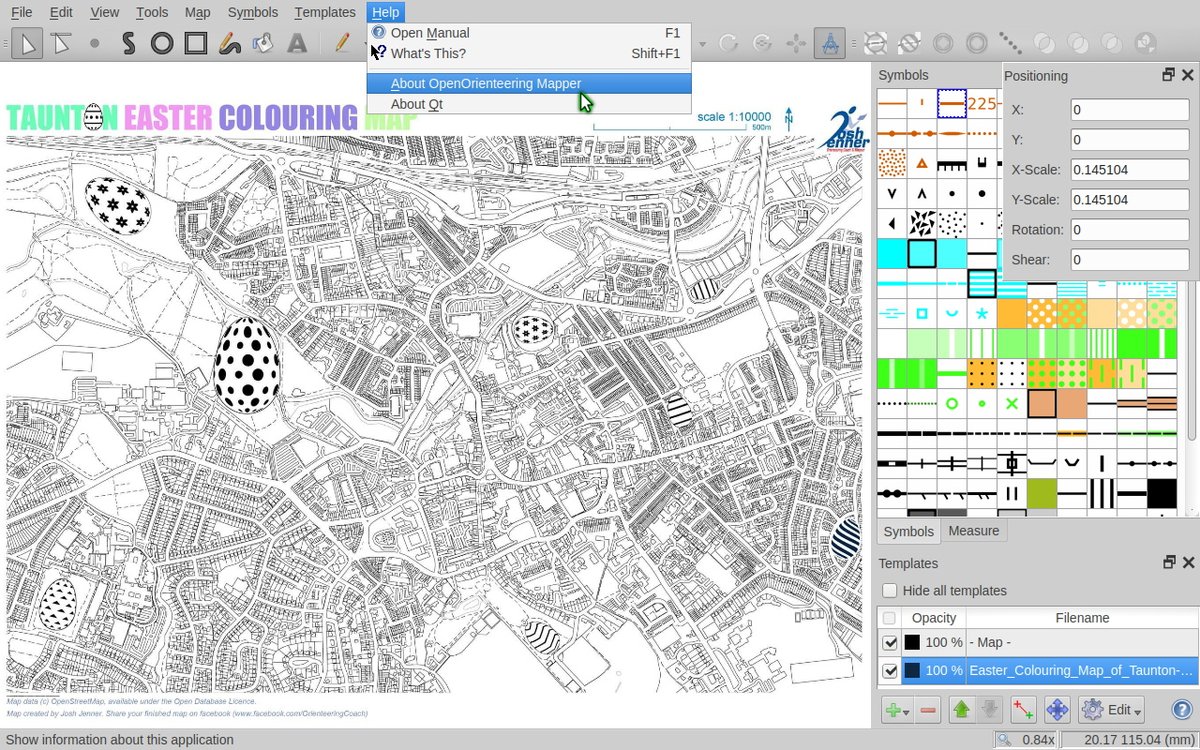
Task: Select the Write text tool
Action: [297, 43]
